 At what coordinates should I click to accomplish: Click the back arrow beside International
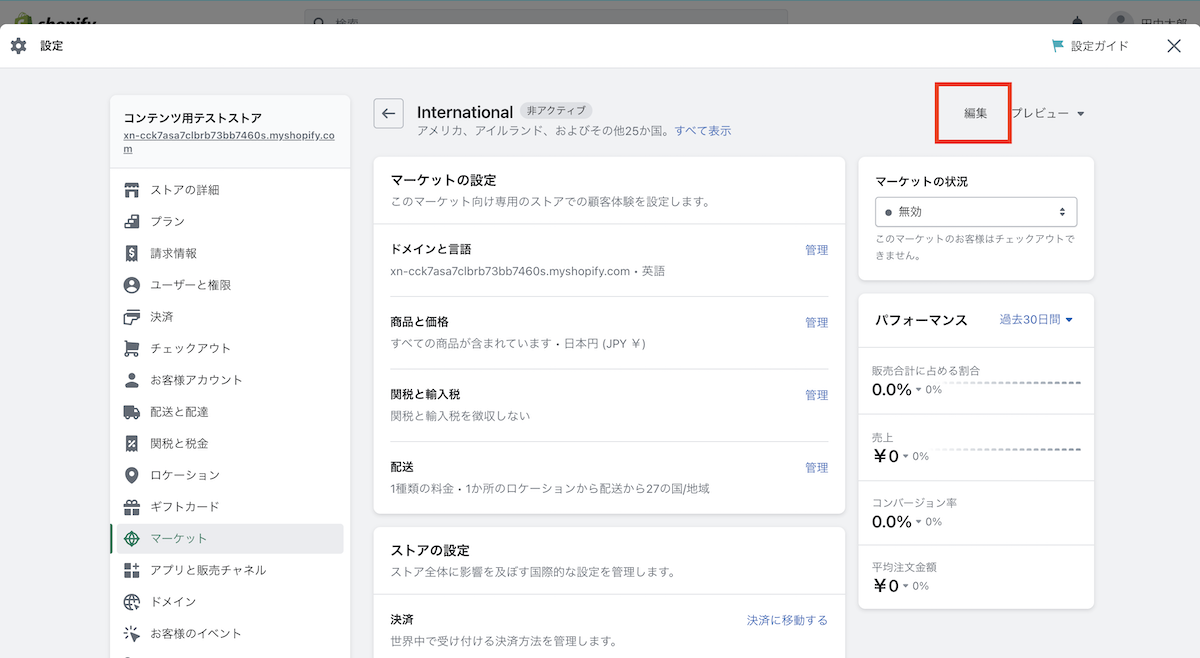point(388,113)
